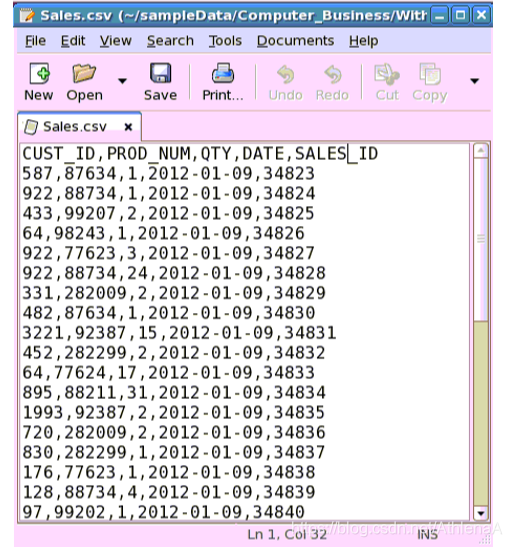
Task: Click the line starting 720,282009
Action: (174, 433)
